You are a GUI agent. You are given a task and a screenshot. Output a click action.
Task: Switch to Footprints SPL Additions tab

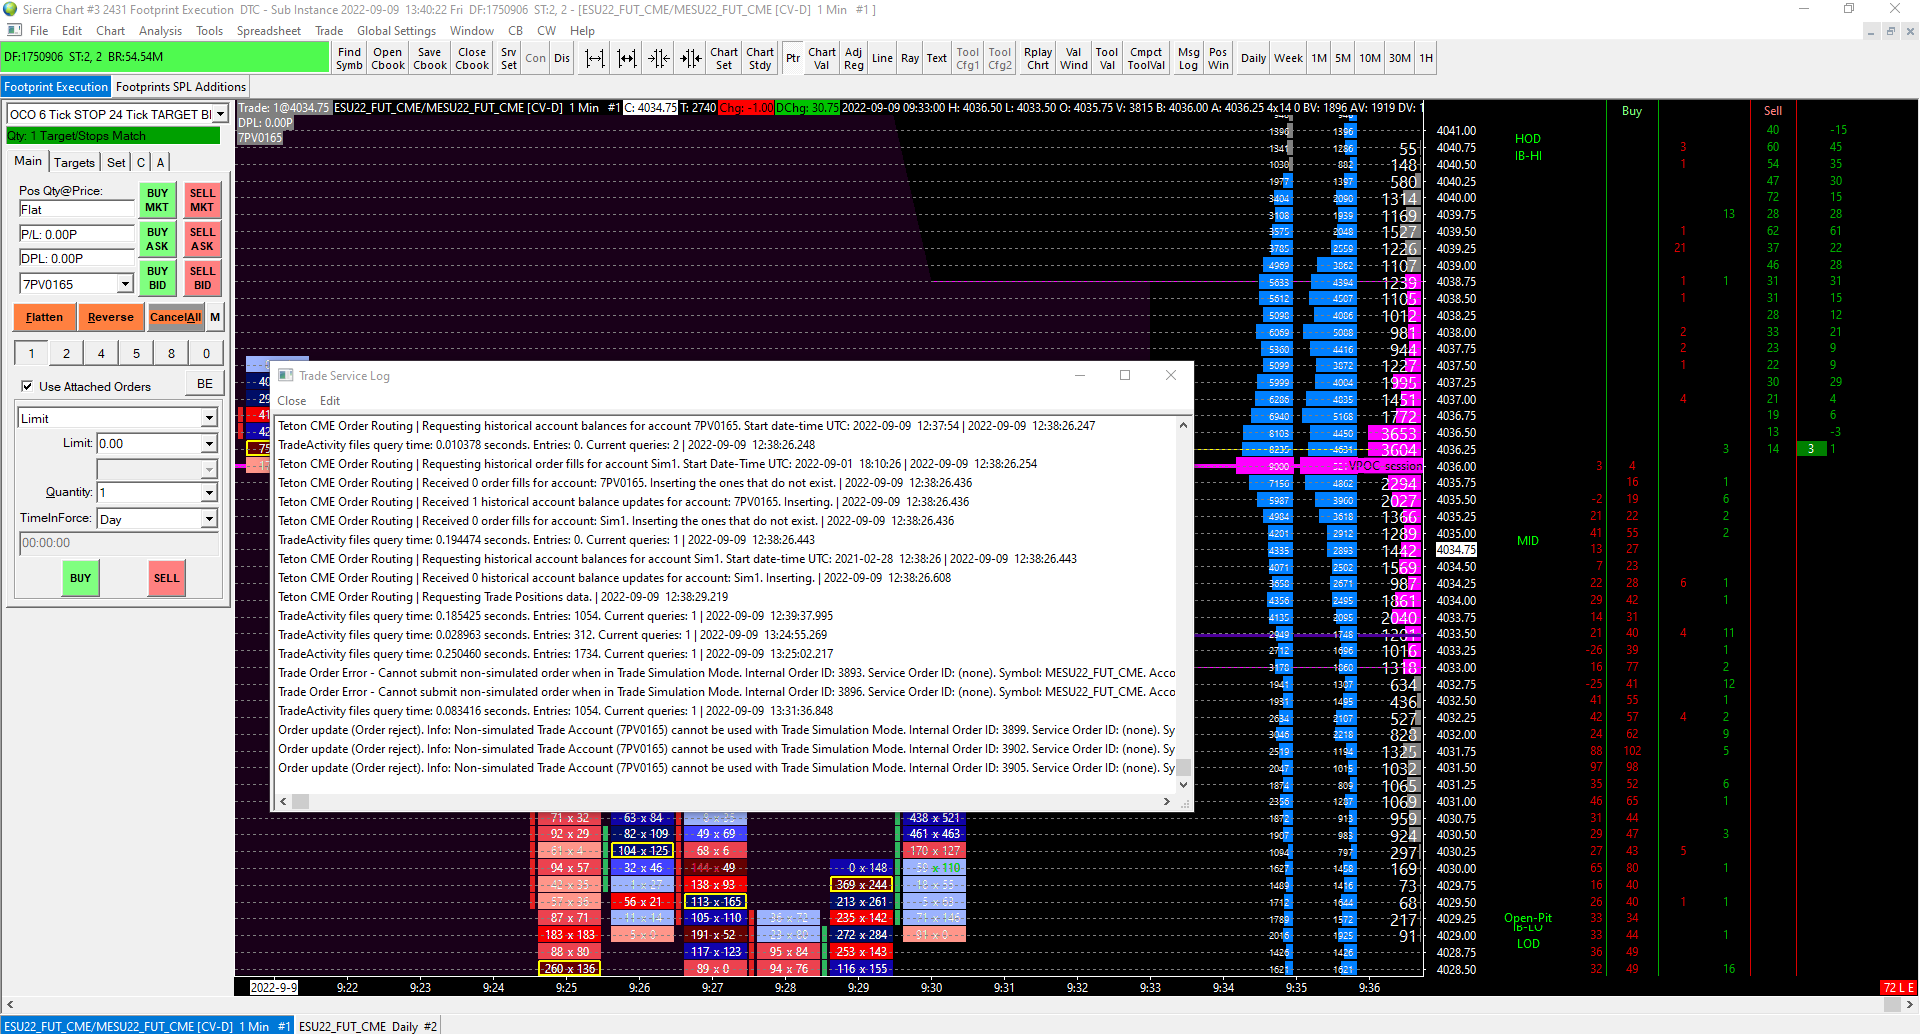point(181,87)
